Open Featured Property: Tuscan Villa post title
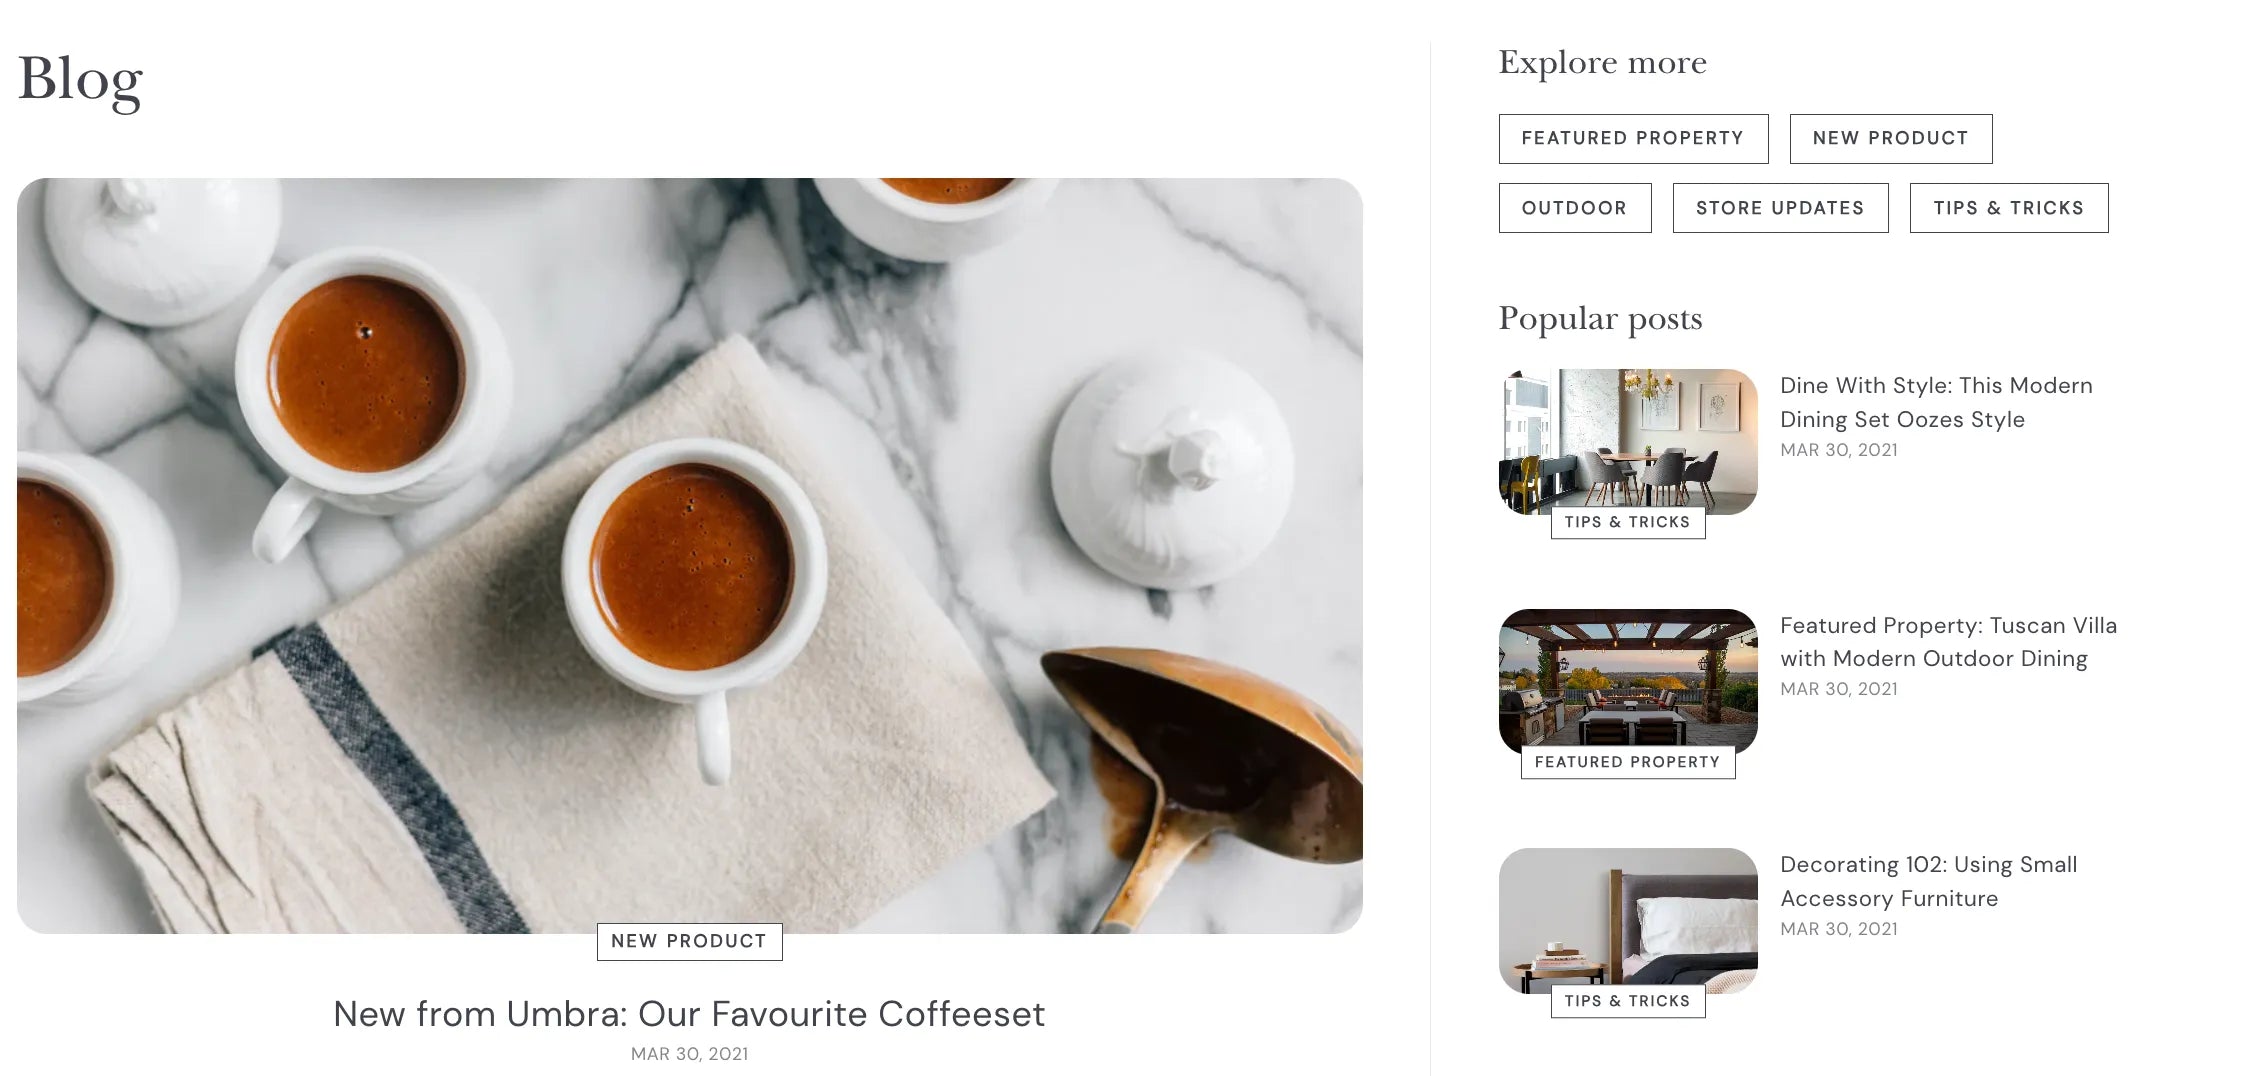This screenshot has width=2256, height=1076. (x=1948, y=642)
